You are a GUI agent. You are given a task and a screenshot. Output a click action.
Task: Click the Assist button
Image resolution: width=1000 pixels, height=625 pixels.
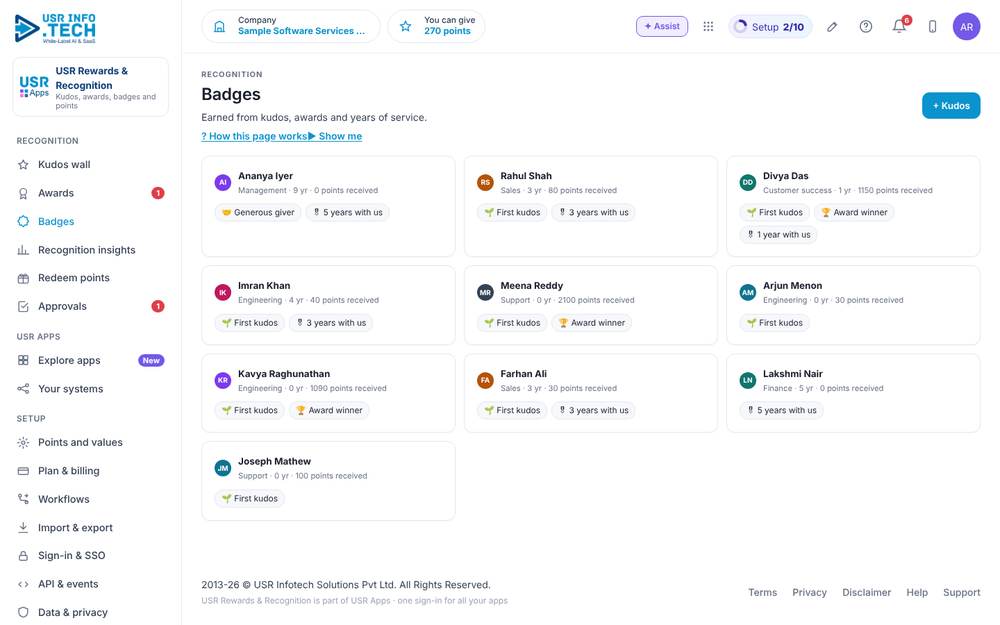[662, 26]
